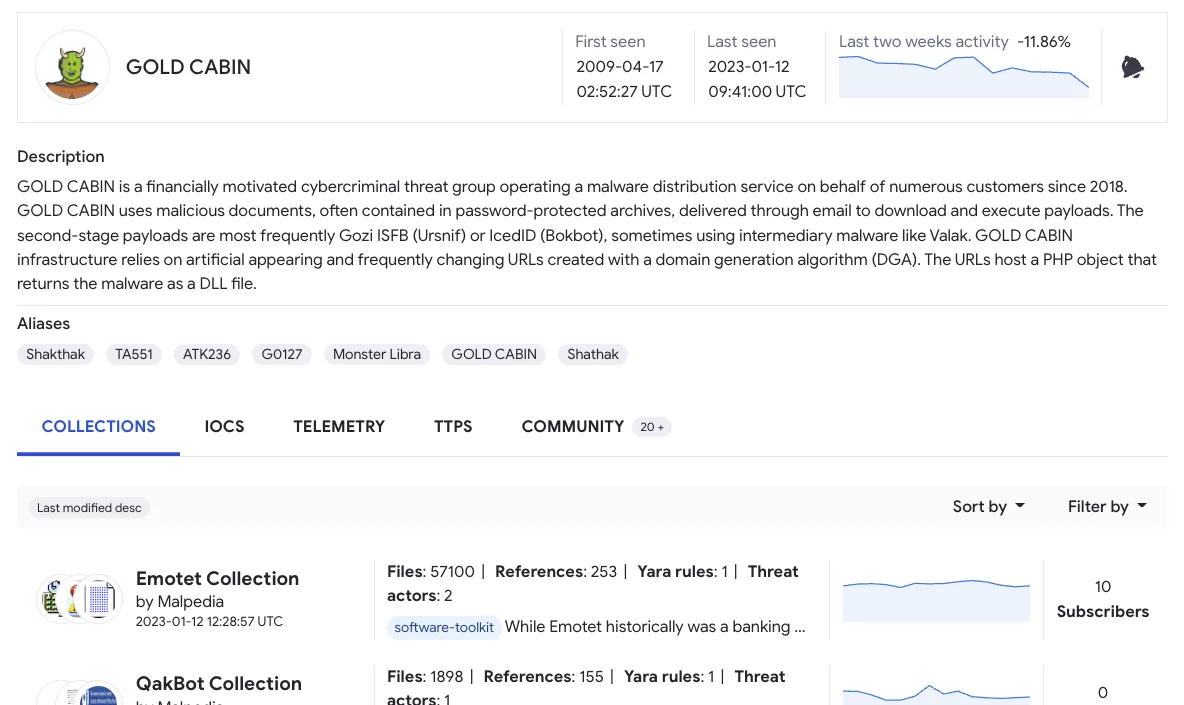This screenshot has height=705, width=1184.
Task: Open the QakBot Collection title link
Action: click(218, 683)
